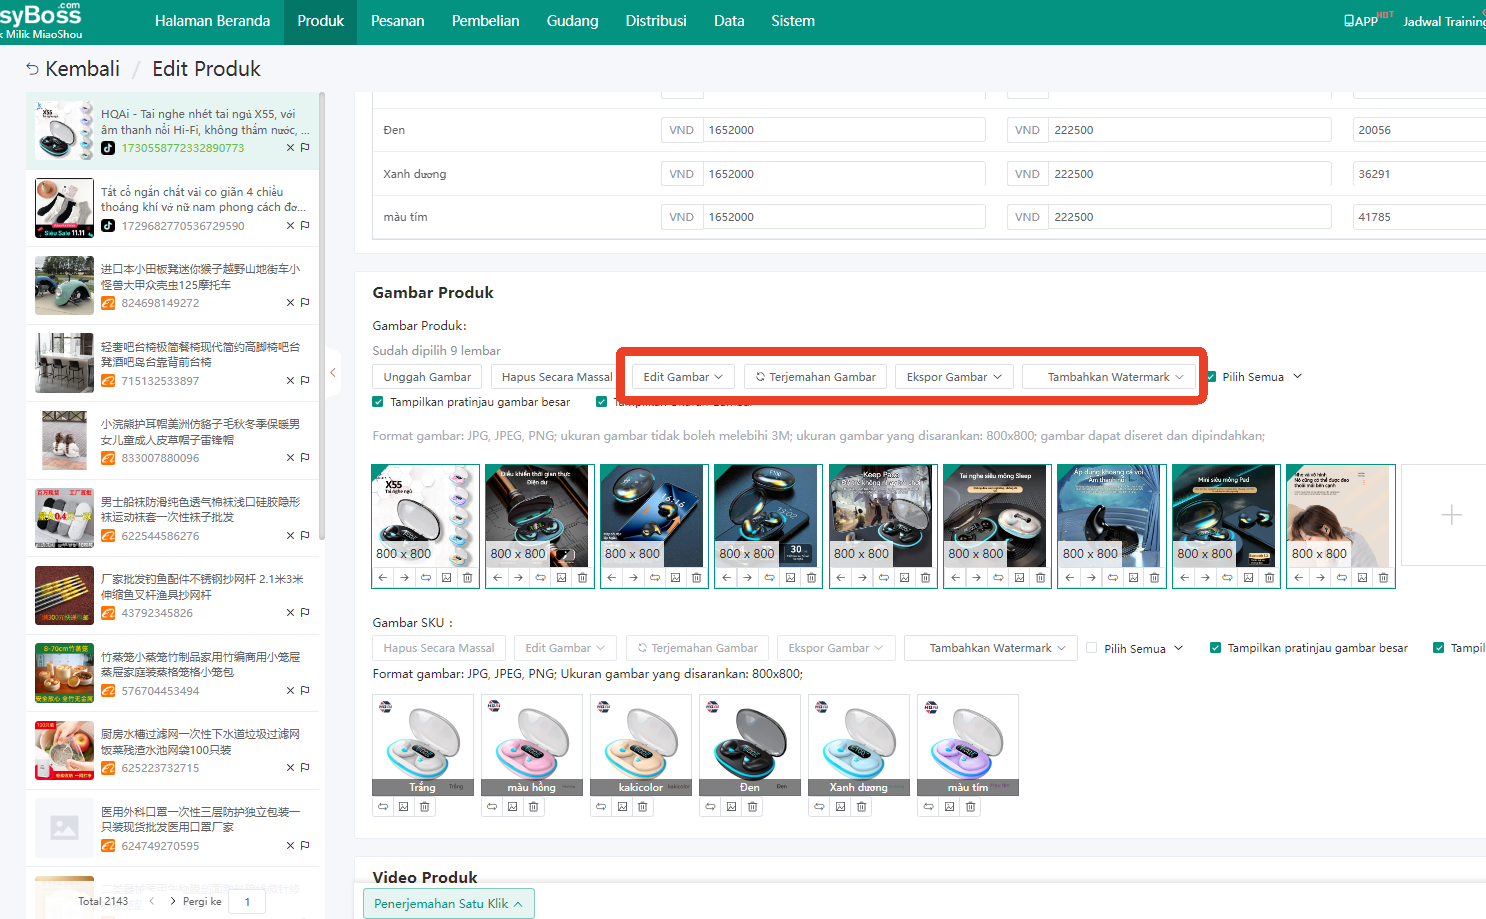The width and height of the screenshot is (1486, 919).
Task: Open Pembelian menu
Action: tap(485, 21)
